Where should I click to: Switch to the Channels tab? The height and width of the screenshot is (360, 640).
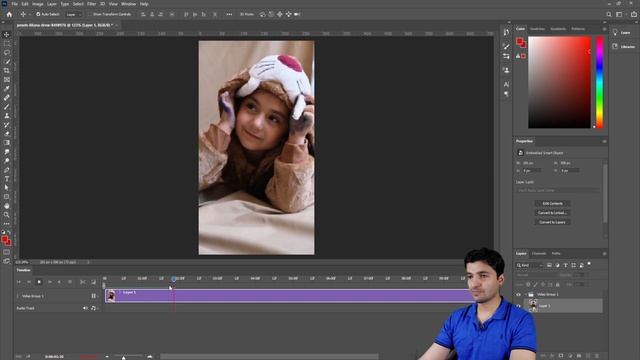[x=539, y=253]
